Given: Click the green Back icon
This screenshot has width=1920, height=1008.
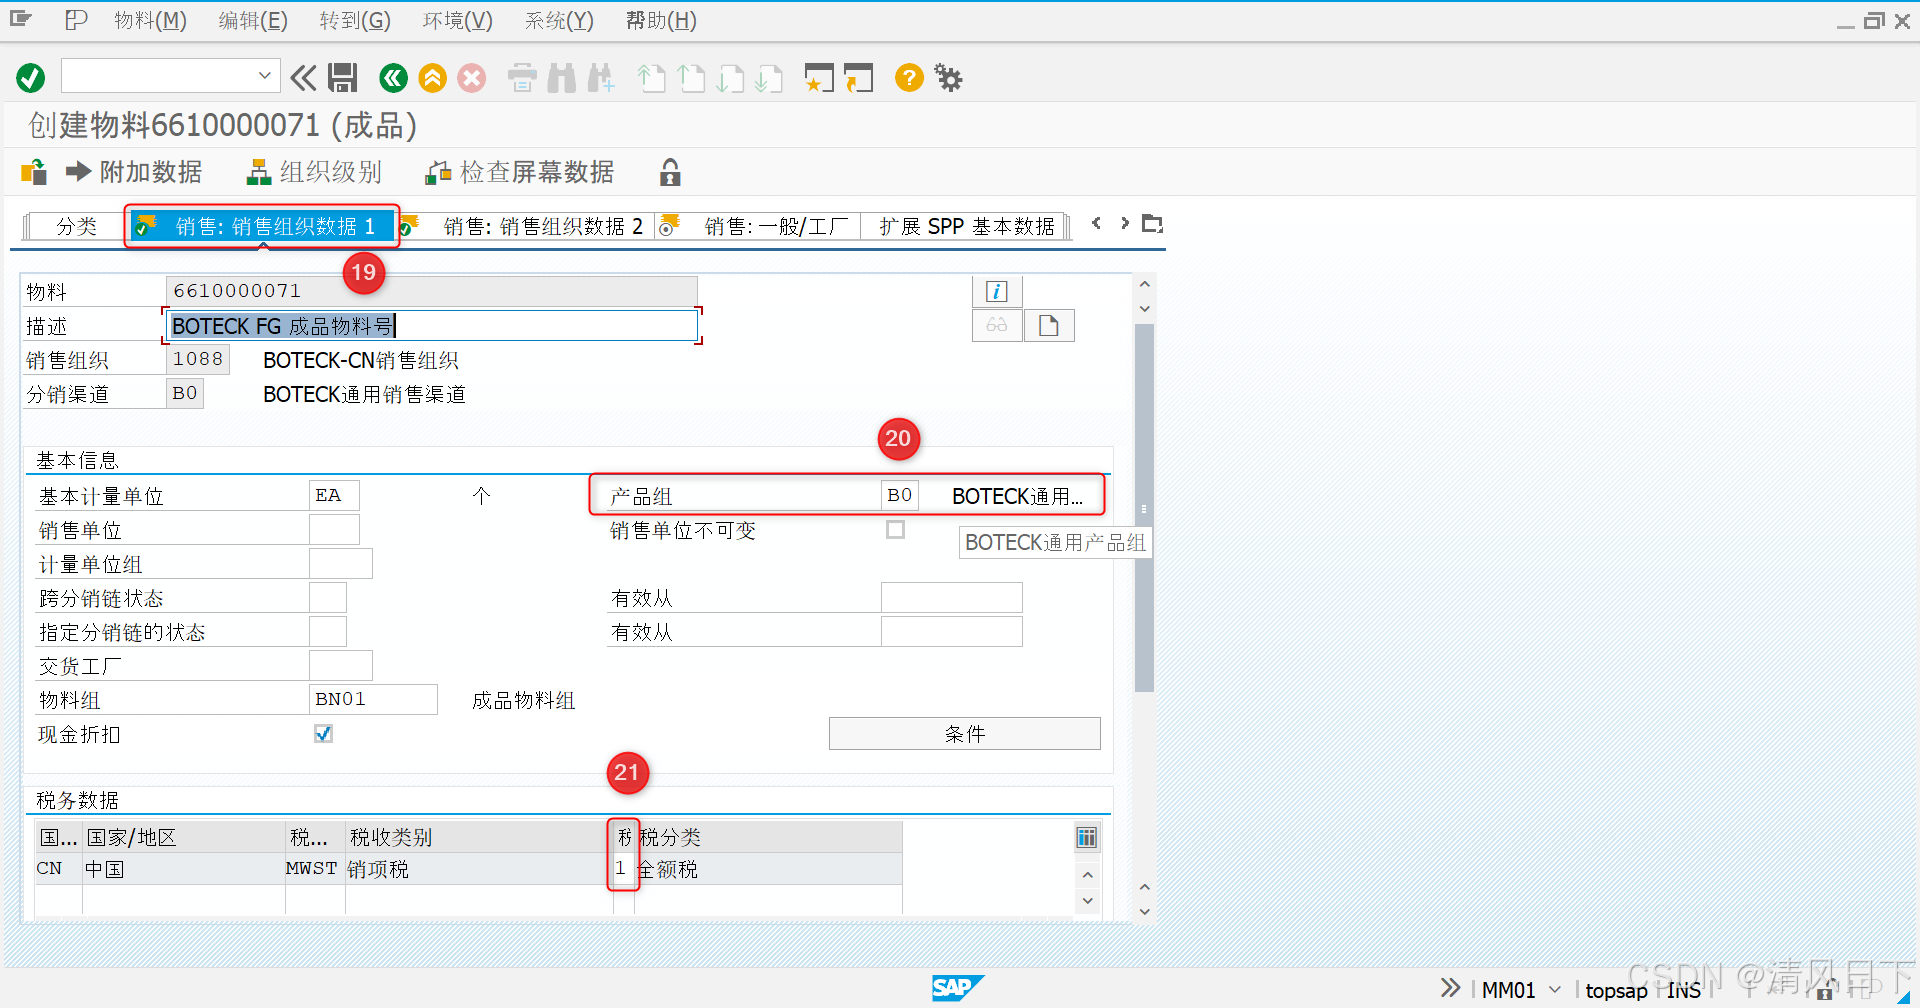Looking at the screenshot, I should pos(393,77).
